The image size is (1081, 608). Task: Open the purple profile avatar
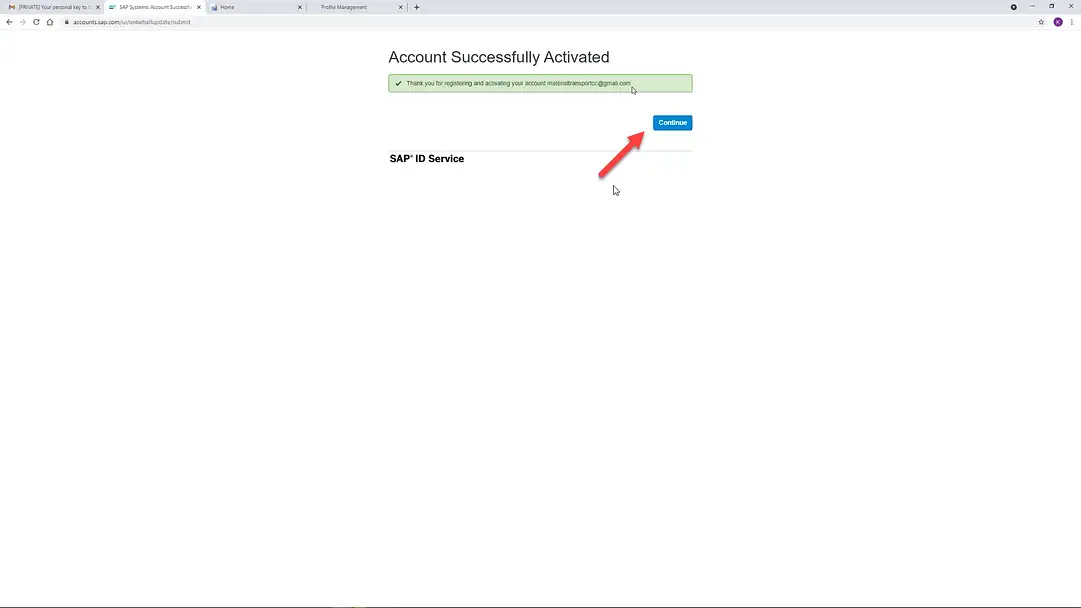pos(1058,22)
